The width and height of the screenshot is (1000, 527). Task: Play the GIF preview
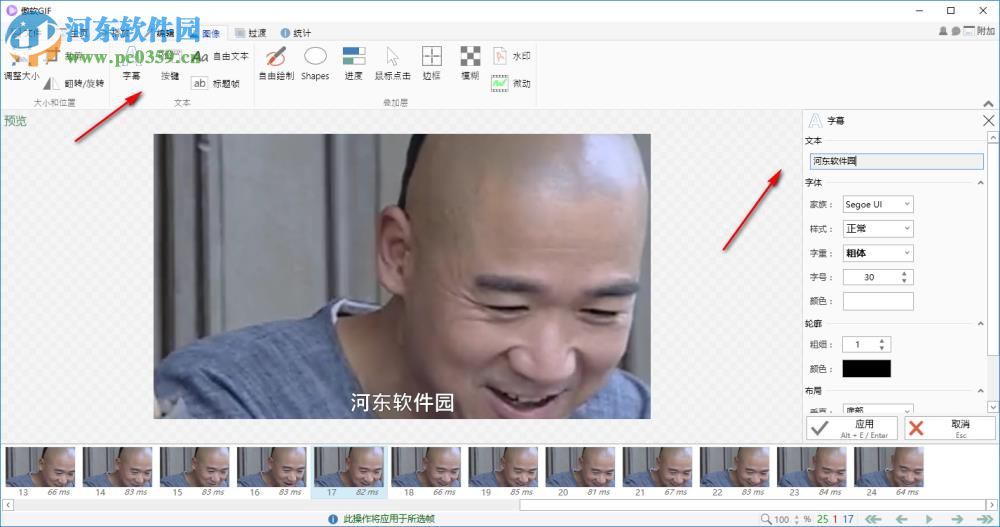point(929,519)
